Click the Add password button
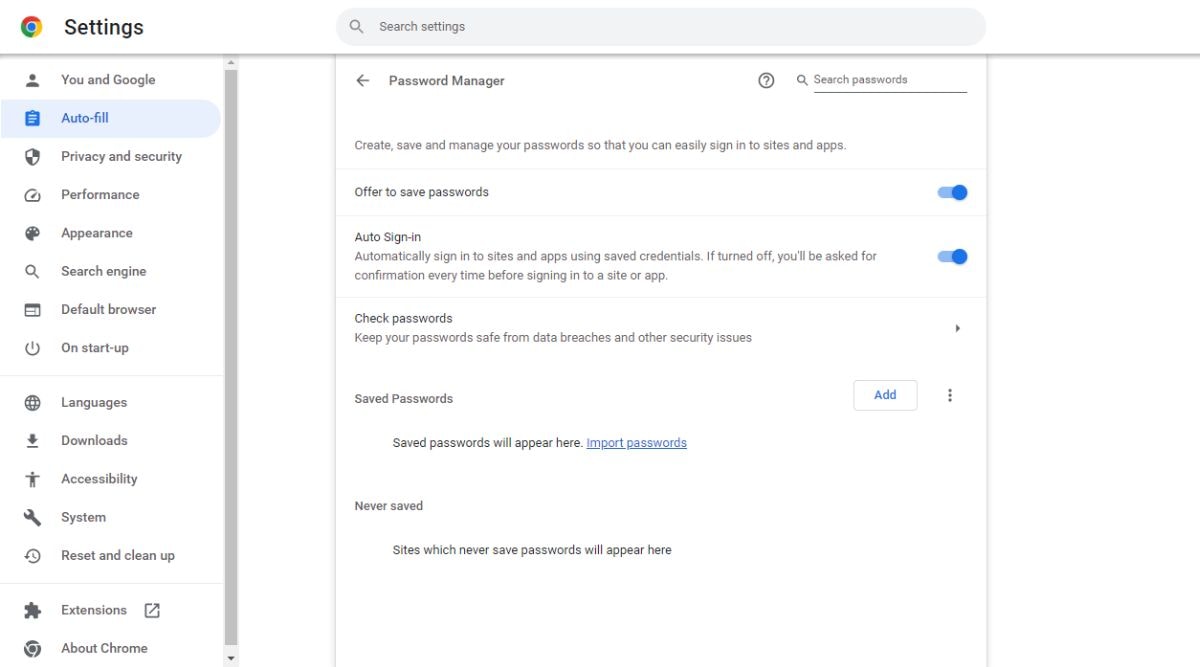1200x667 pixels. (x=884, y=395)
